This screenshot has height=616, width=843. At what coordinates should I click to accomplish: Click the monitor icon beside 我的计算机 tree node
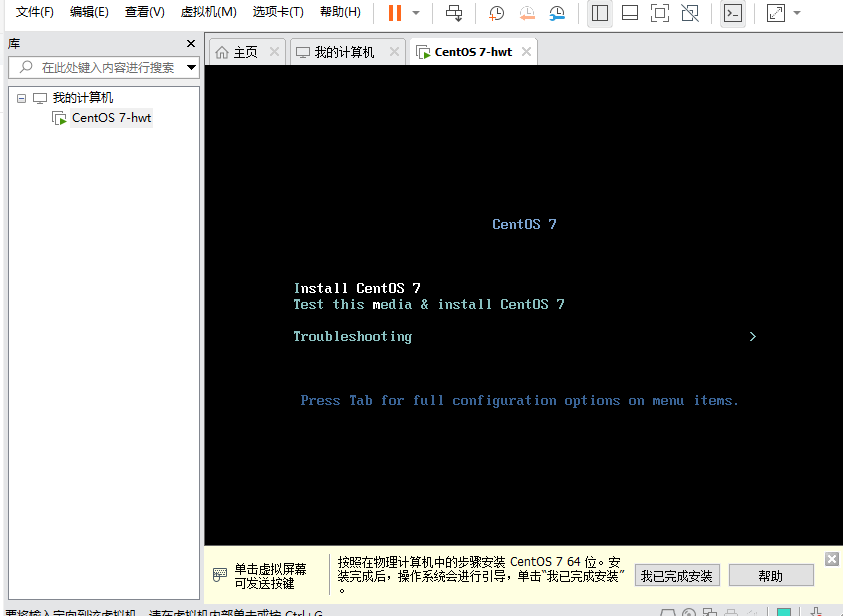tap(40, 98)
